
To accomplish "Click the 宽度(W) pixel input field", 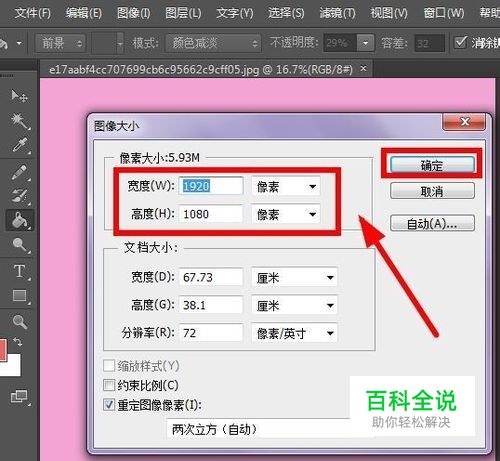I will point(211,186).
